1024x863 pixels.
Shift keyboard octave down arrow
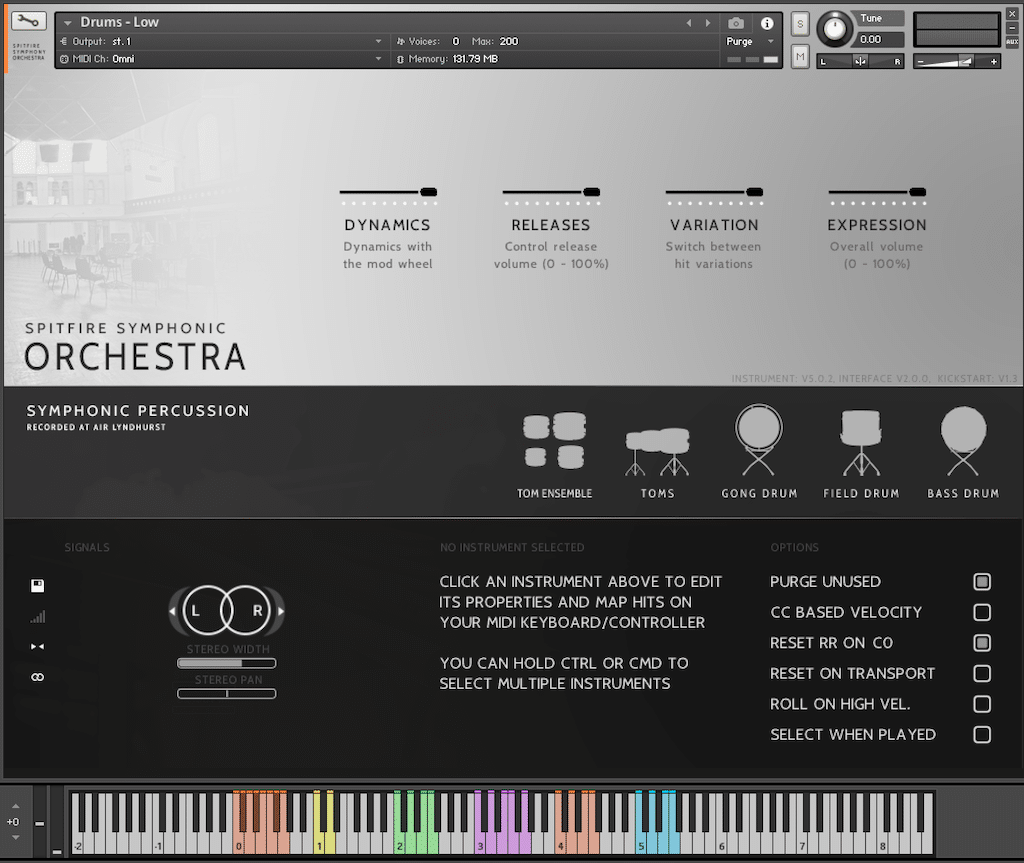click(16, 838)
